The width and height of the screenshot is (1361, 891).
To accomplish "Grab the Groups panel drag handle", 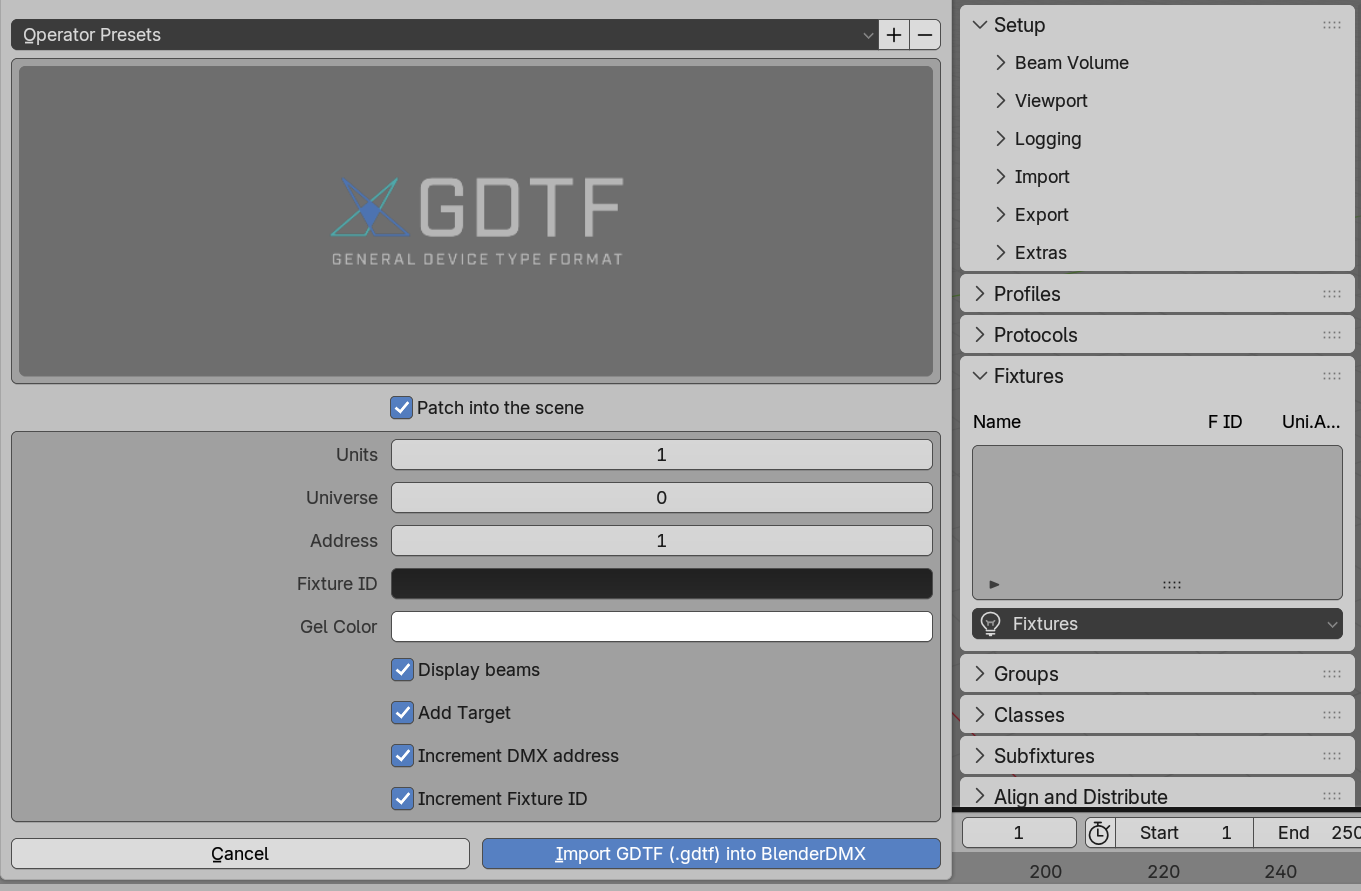I will pos(1331,674).
